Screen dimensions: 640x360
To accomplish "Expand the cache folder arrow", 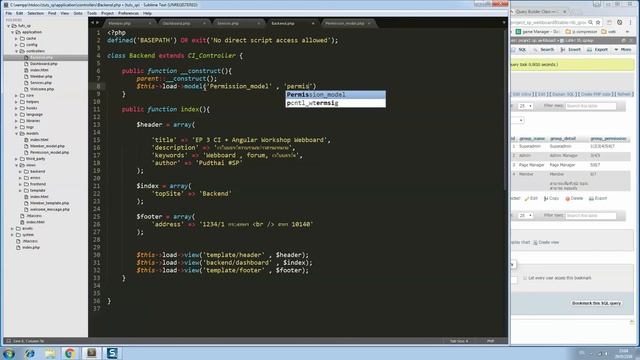I will point(17,38).
